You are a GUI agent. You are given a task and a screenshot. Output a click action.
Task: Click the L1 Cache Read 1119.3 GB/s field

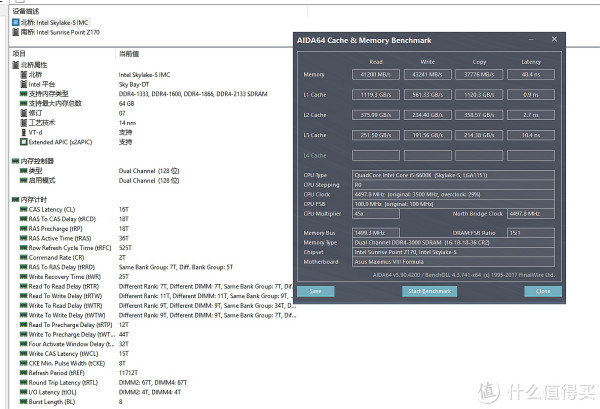point(376,95)
